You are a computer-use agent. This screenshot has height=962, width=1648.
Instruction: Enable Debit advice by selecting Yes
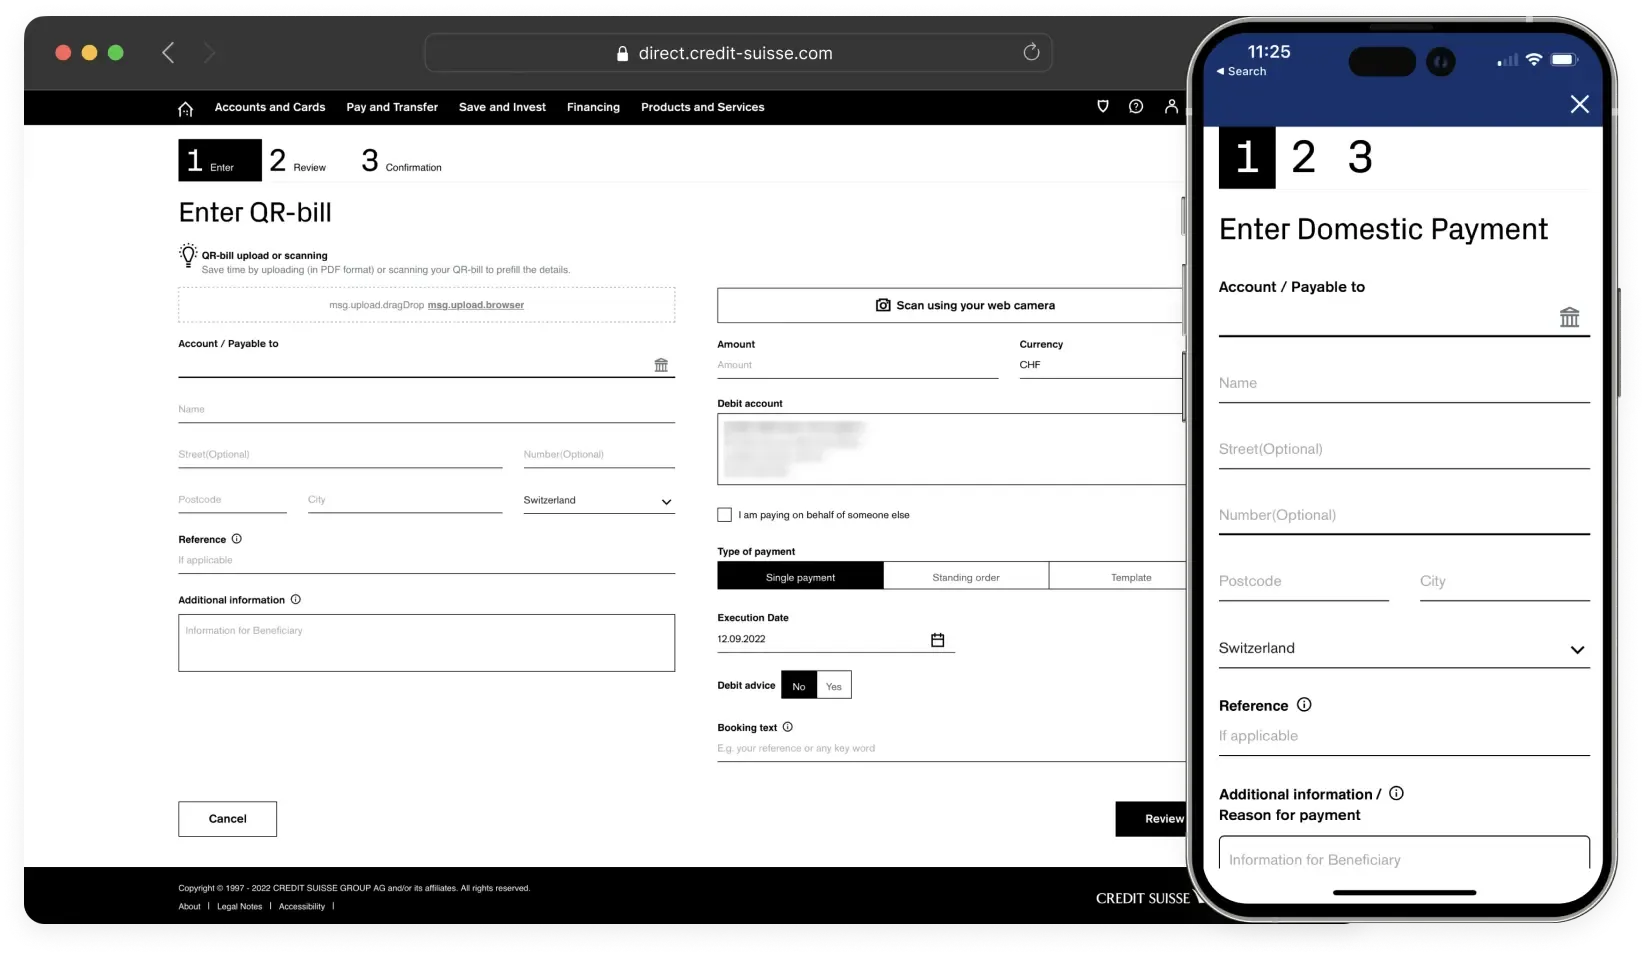833,685
